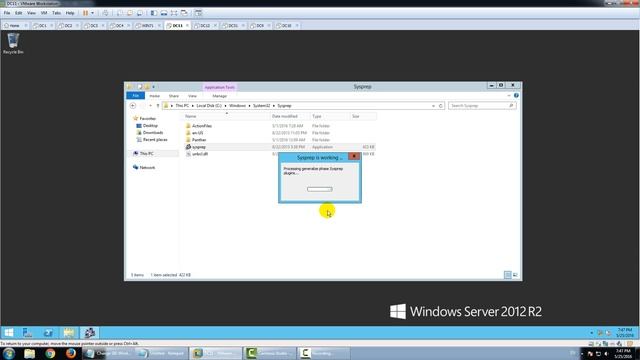Click the send Ctrl+Alt+Del icon in VMware toolbar
The height and width of the screenshot is (360, 640).
pyautogui.click(x=105, y=13)
